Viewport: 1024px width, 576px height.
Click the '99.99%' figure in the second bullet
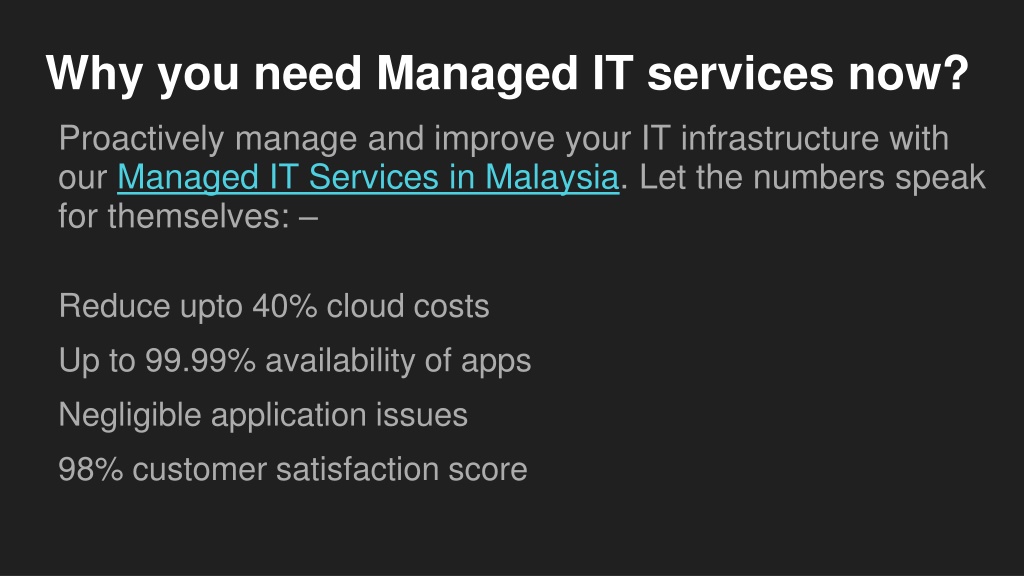pos(200,360)
